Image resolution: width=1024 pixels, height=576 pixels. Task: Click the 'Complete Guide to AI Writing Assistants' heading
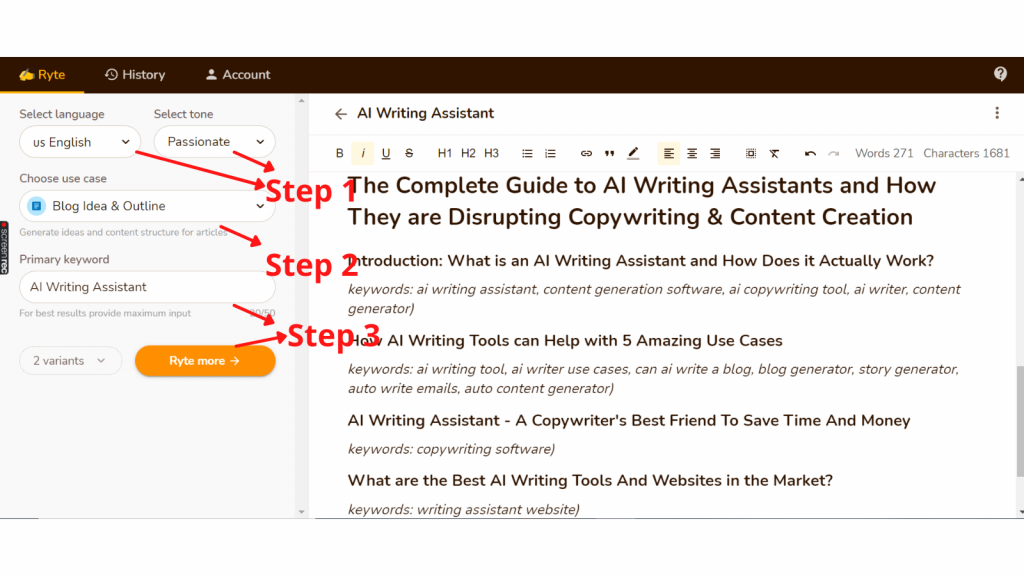pyautogui.click(x=641, y=201)
